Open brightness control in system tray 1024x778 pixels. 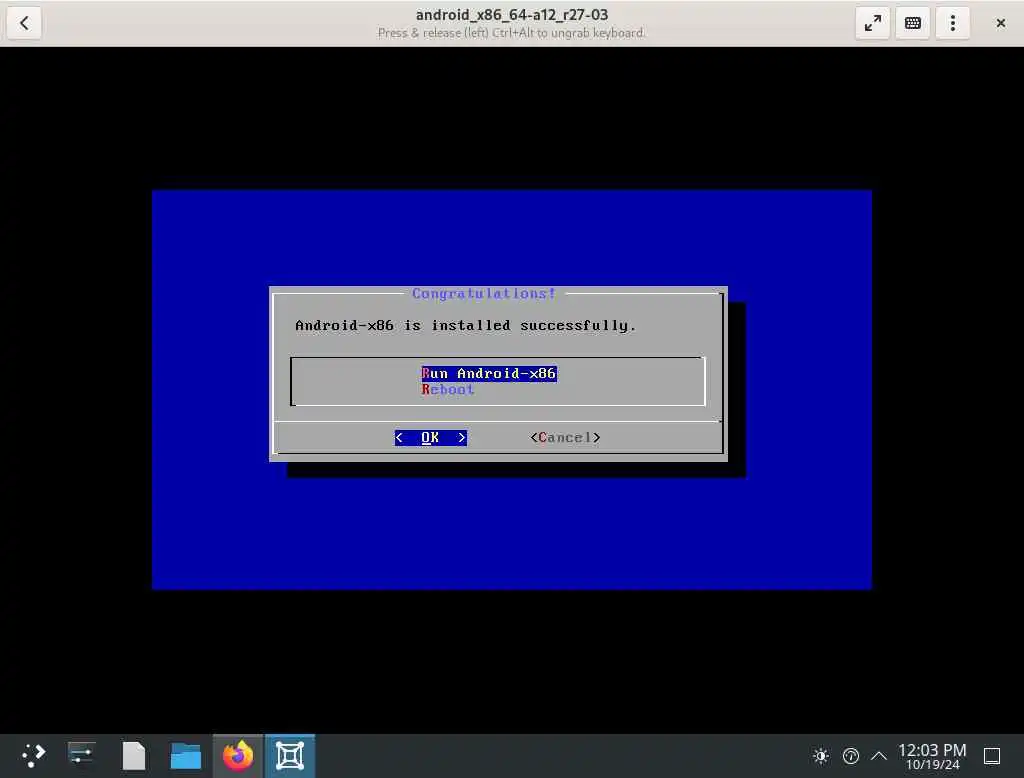coord(821,756)
